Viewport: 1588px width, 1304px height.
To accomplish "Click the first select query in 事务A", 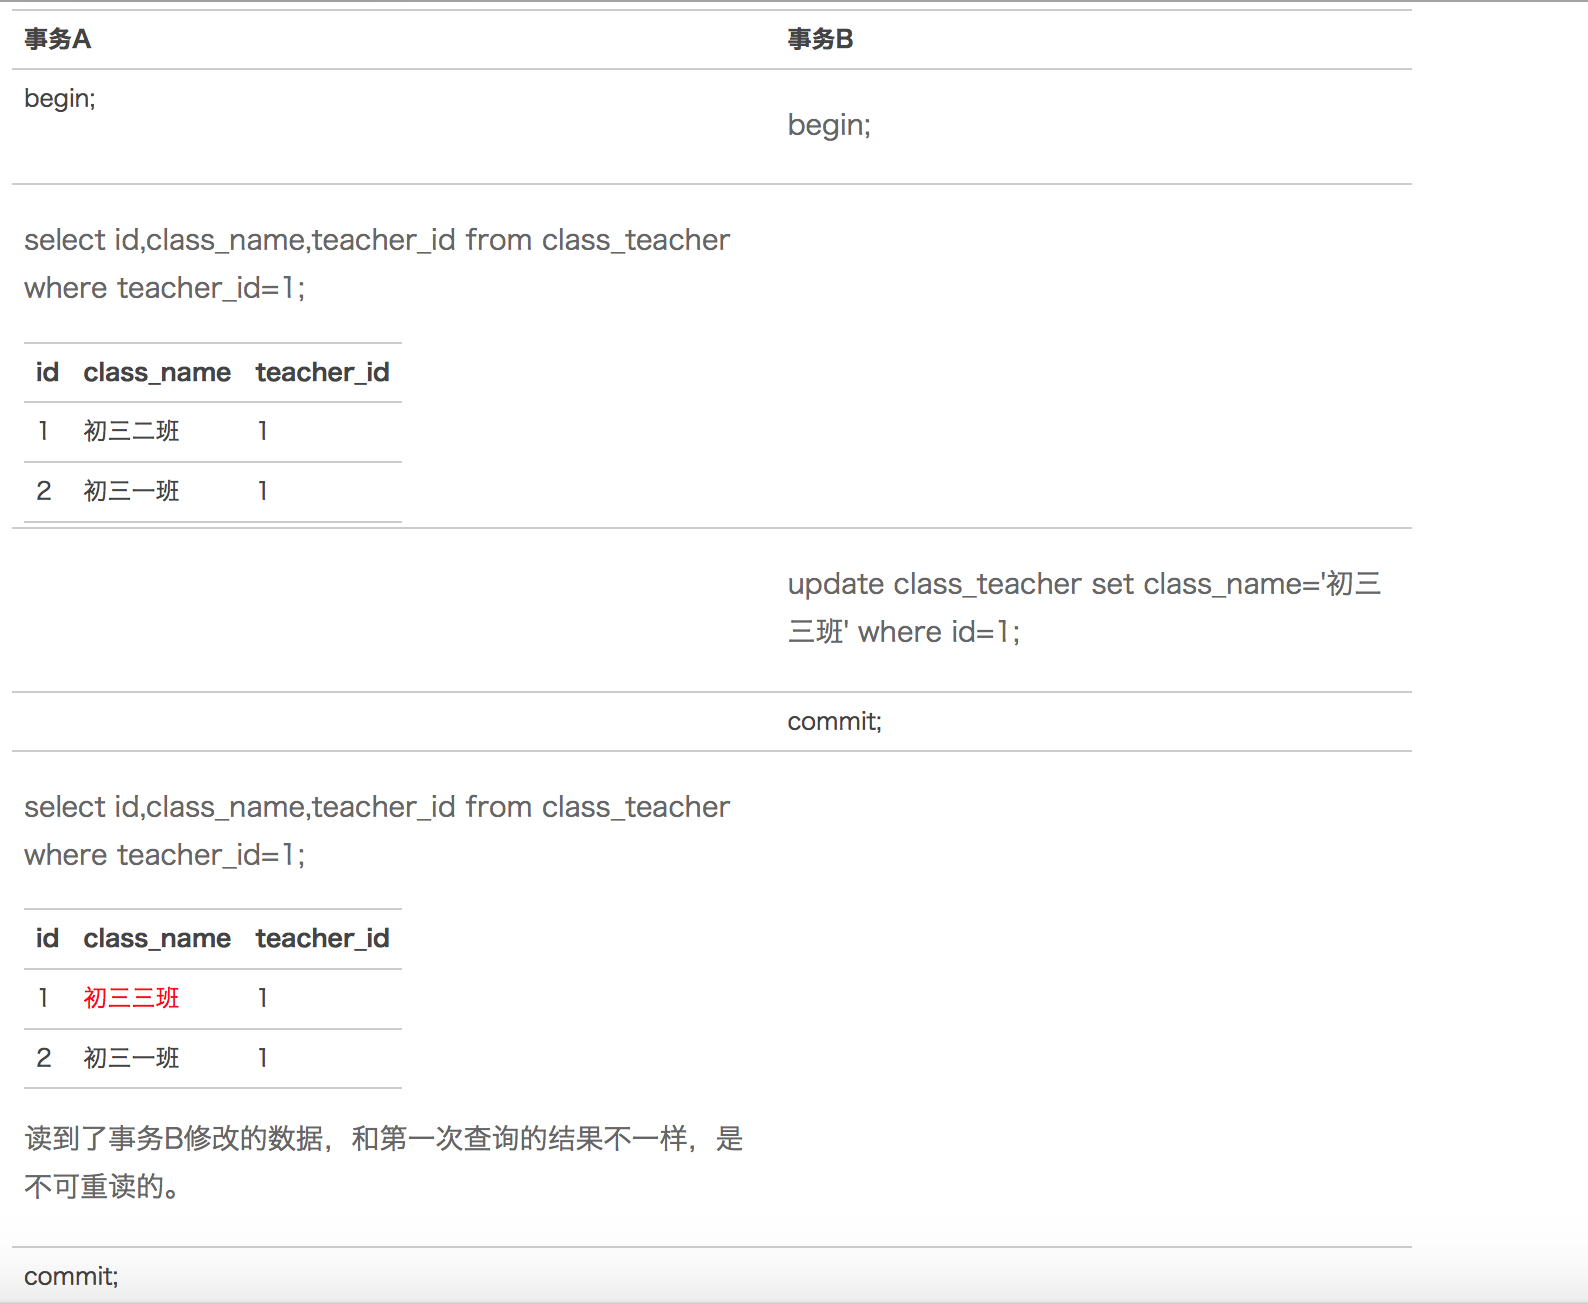I will pyautogui.click(x=376, y=264).
